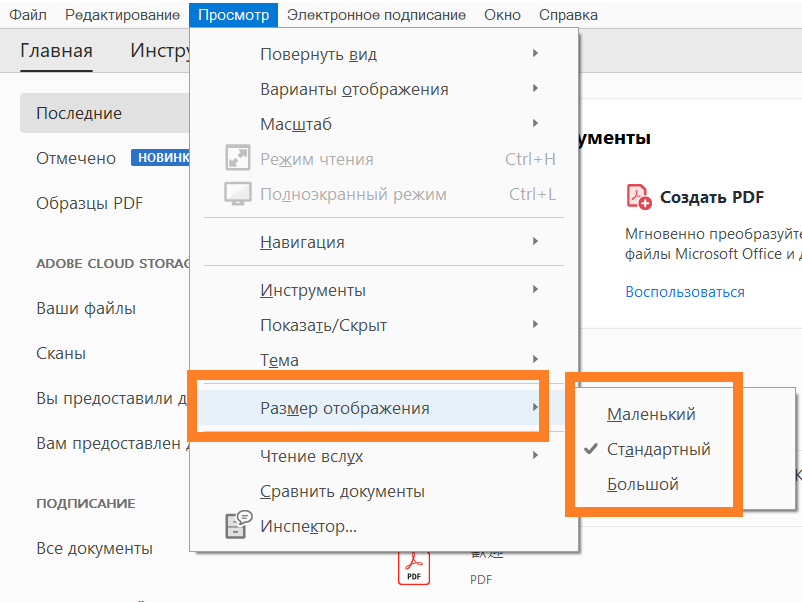This screenshot has height=602, width=802.
Task: Switch to the Главная tab
Action: point(56,53)
